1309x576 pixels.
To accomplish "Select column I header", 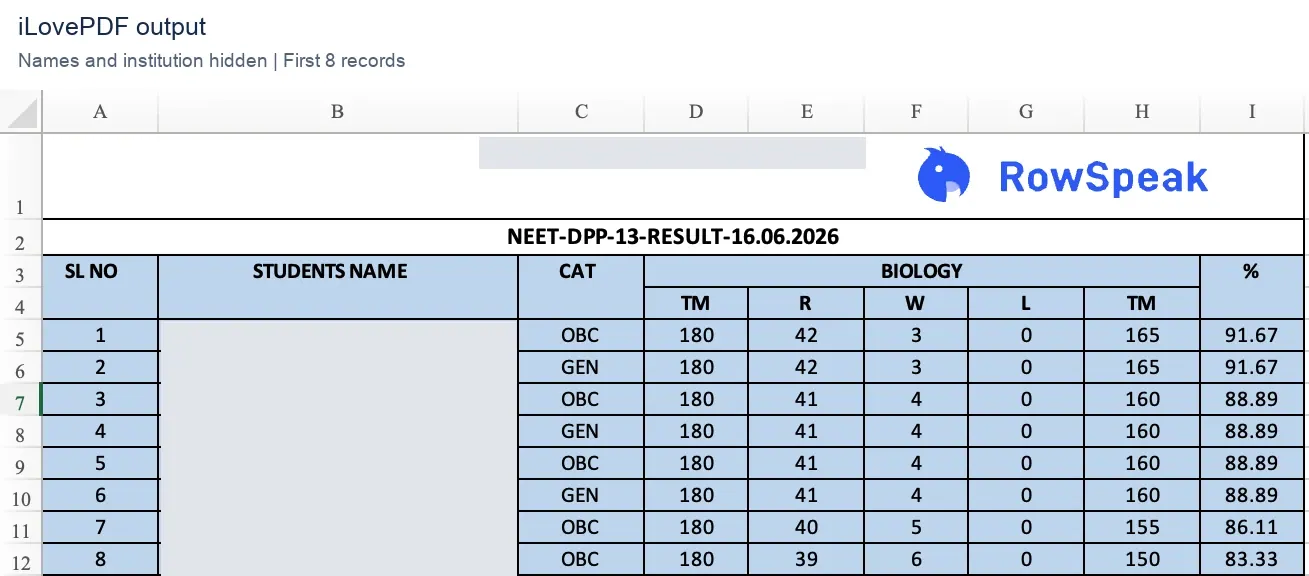I will 1252,112.
